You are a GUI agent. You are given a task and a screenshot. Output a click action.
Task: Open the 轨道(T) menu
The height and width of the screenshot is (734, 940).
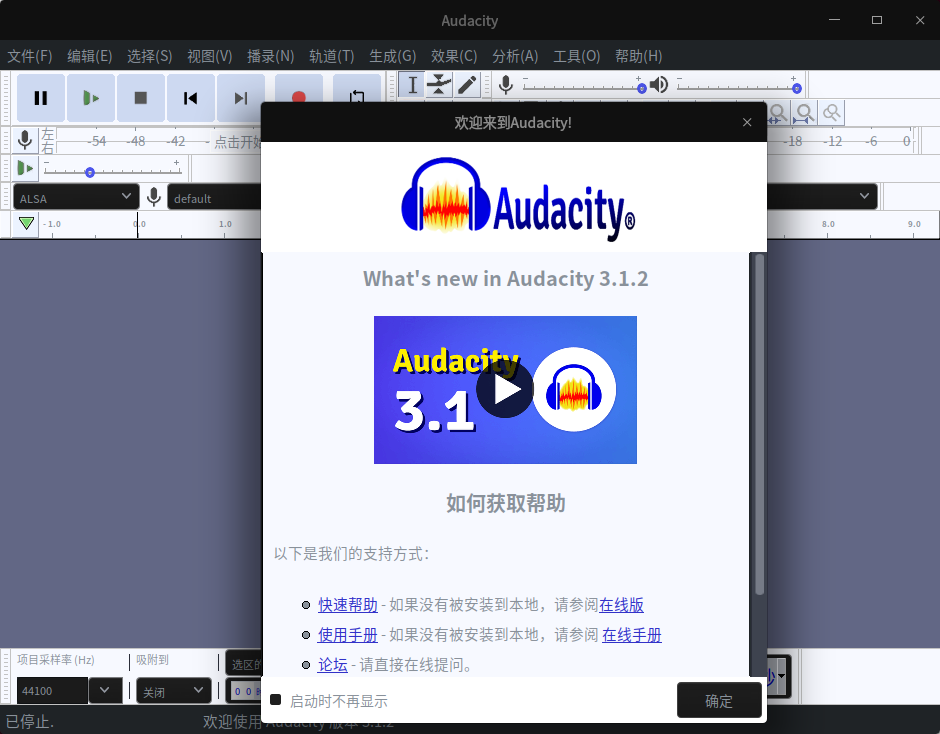331,56
